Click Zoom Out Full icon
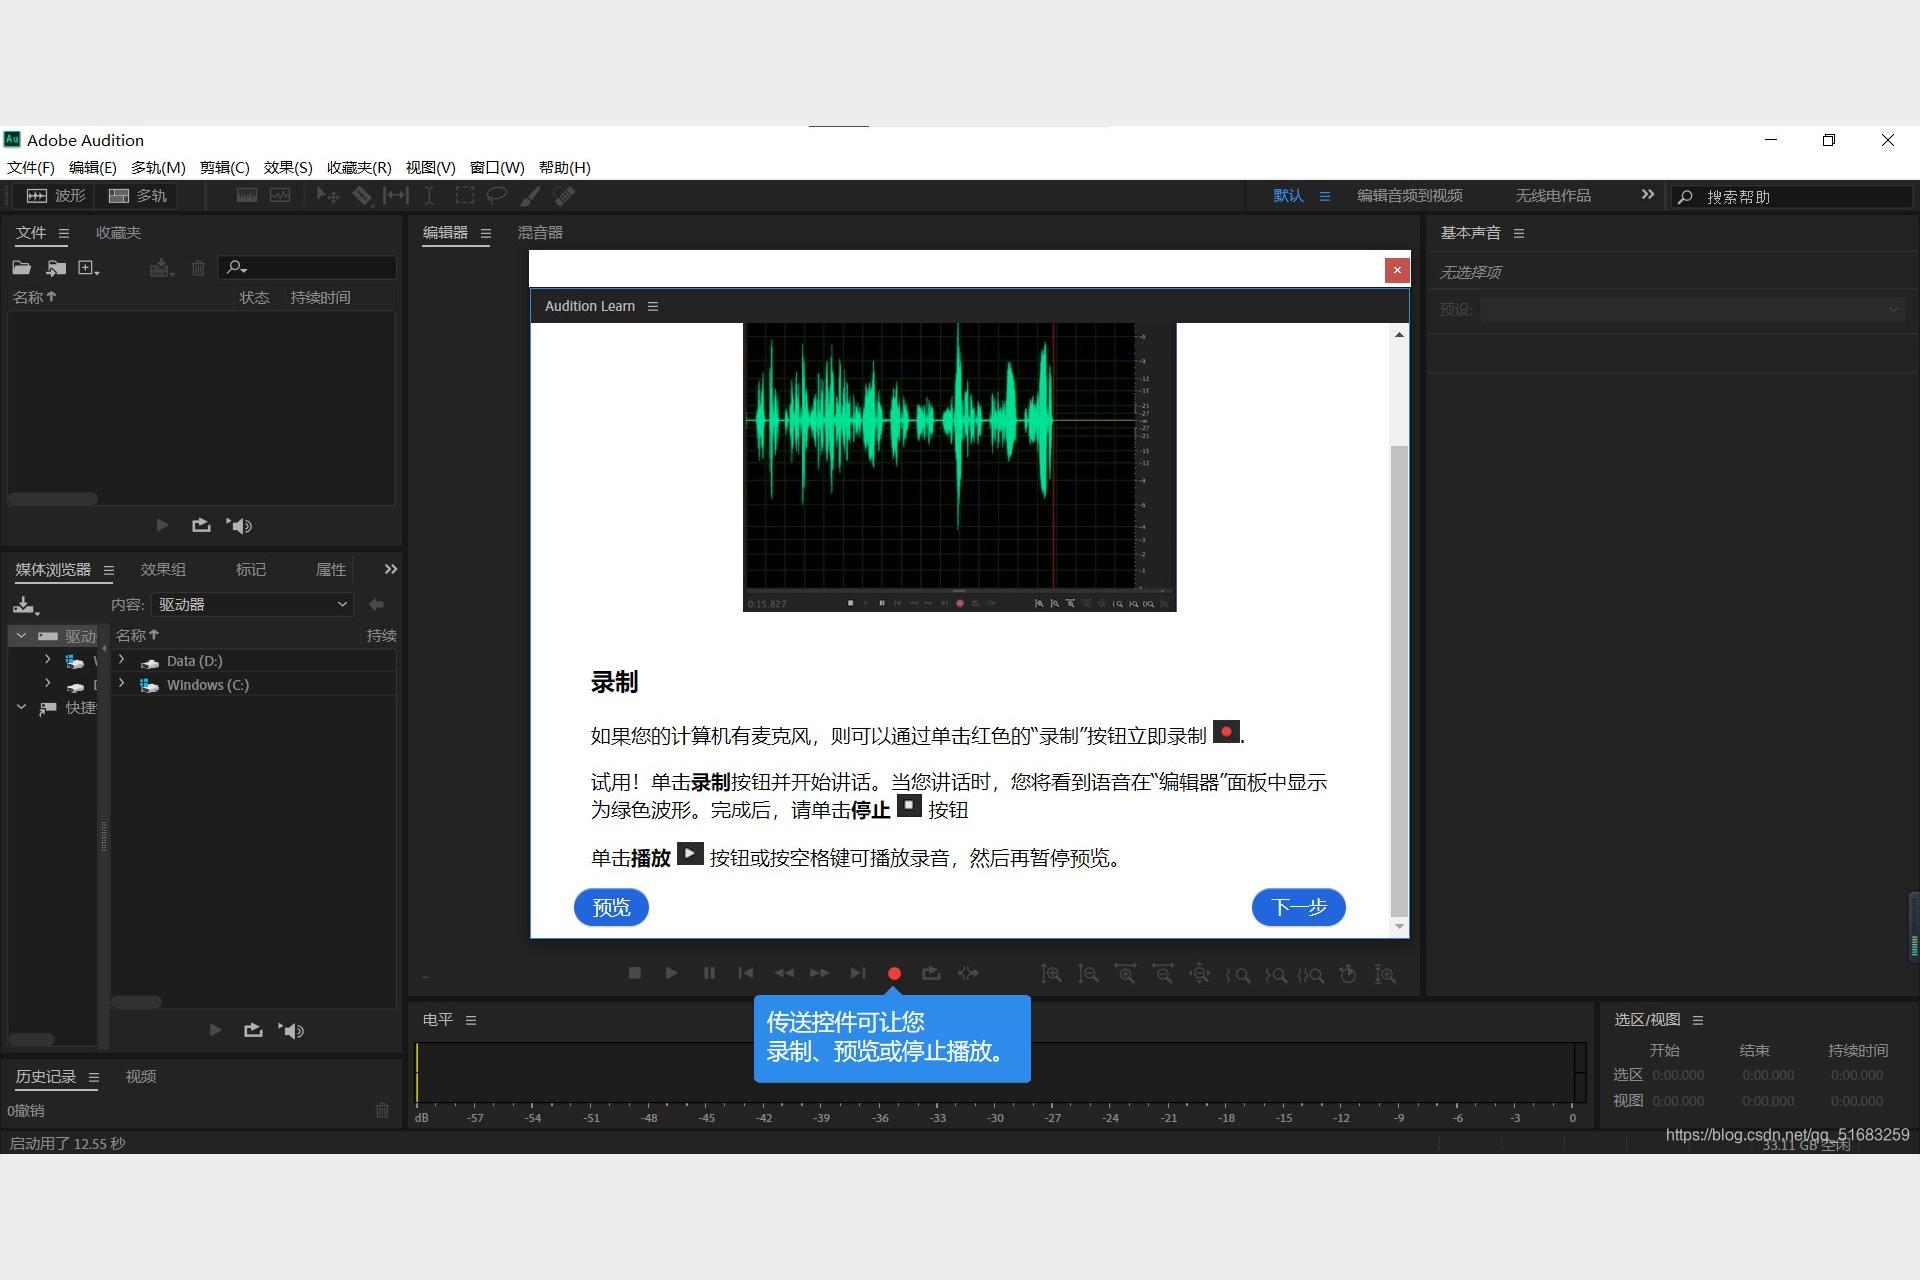The image size is (1920, 1280). [1200, 974]
